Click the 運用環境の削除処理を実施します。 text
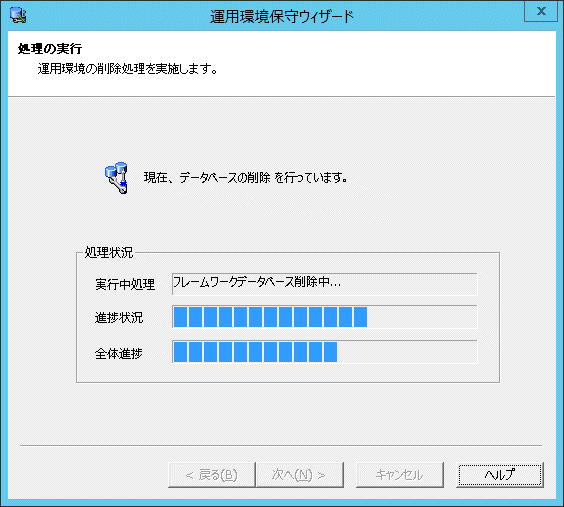Screen dimensions: 564x507 pos(128,68)
